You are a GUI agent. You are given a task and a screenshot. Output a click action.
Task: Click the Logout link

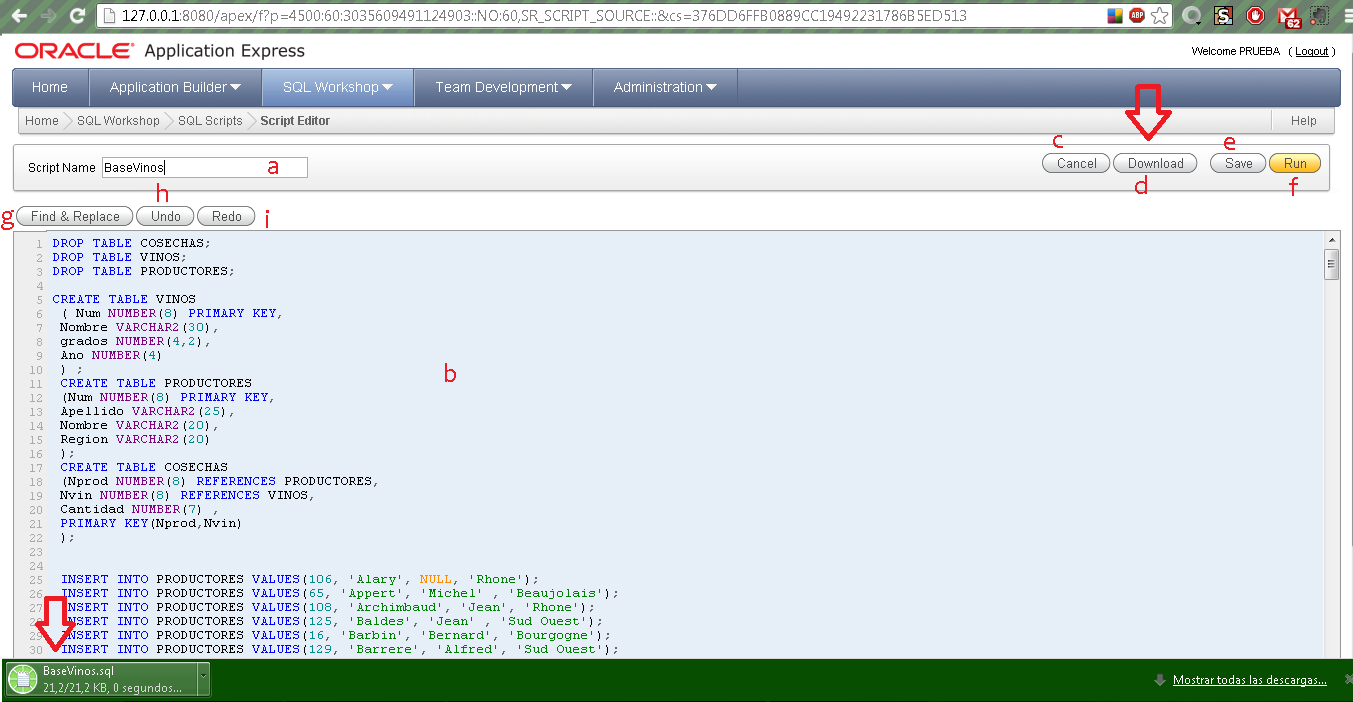click(1312, 51)
